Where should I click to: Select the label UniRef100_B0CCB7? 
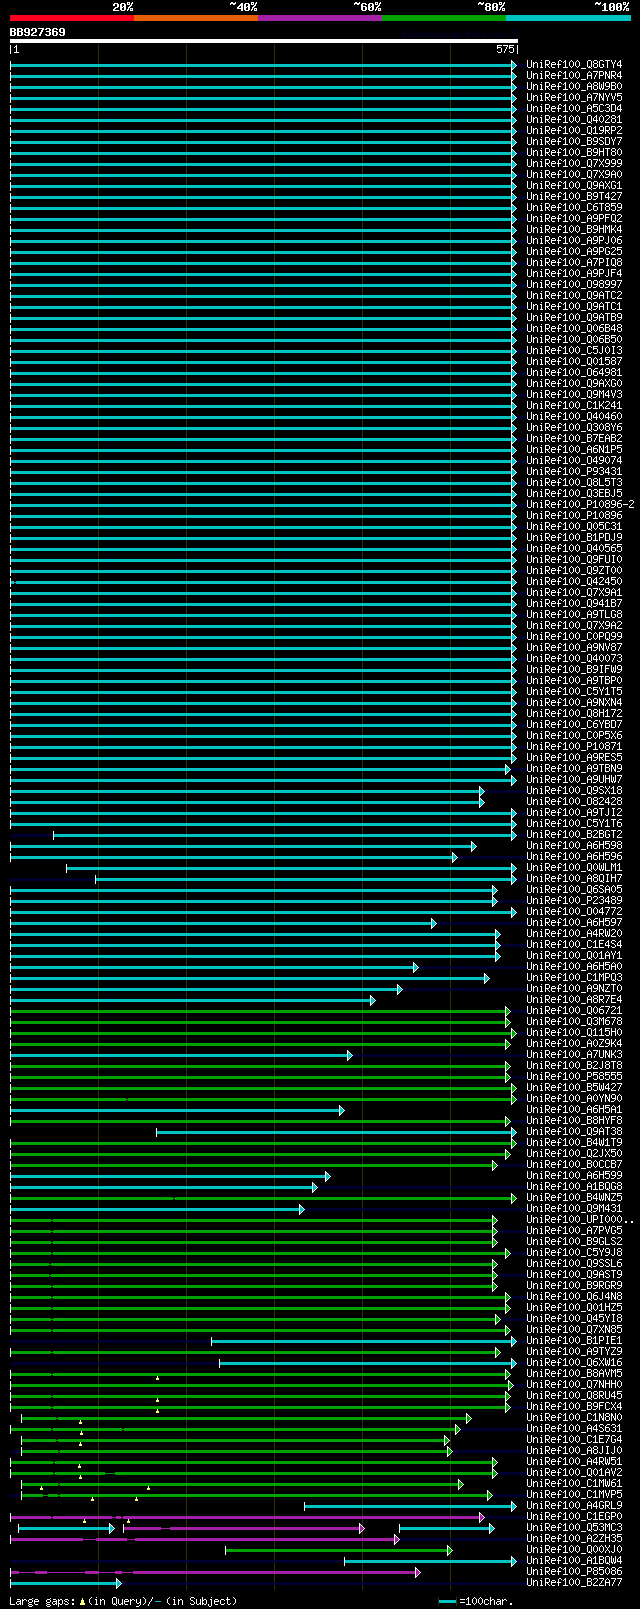point(574,1165)
